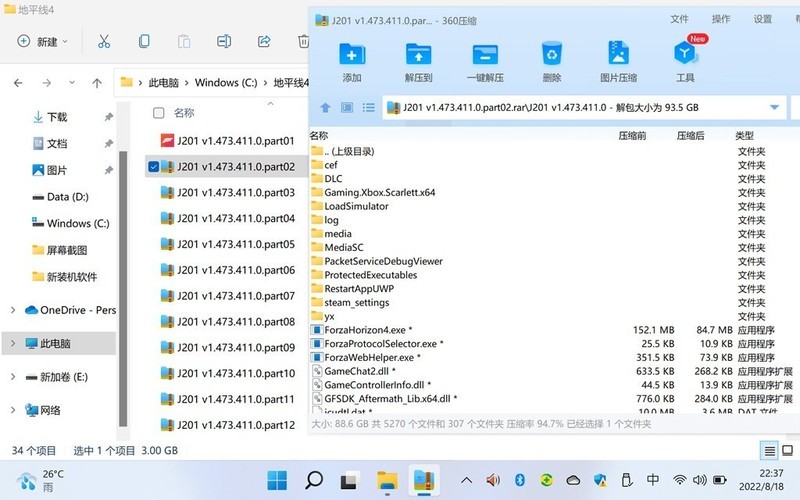Click the Paste icon in Explorer toolbar
800x500 pixels.
pos(184,41)
